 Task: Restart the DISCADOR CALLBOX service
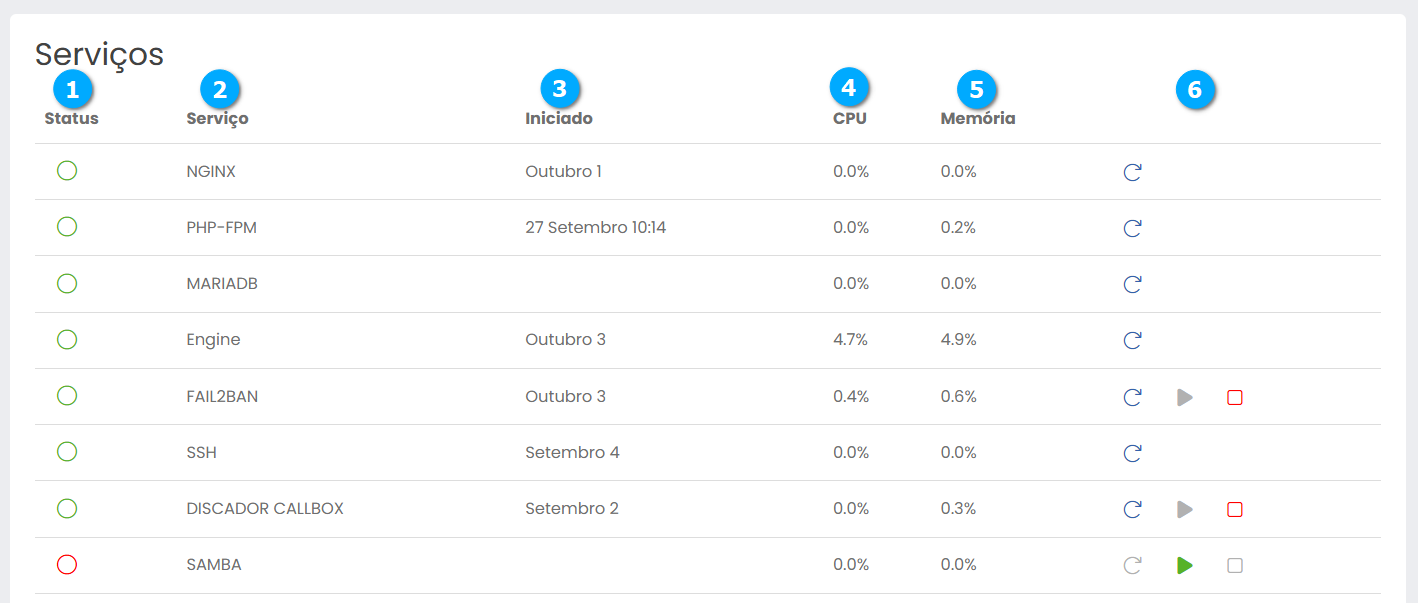click(x=1132, y=509)
